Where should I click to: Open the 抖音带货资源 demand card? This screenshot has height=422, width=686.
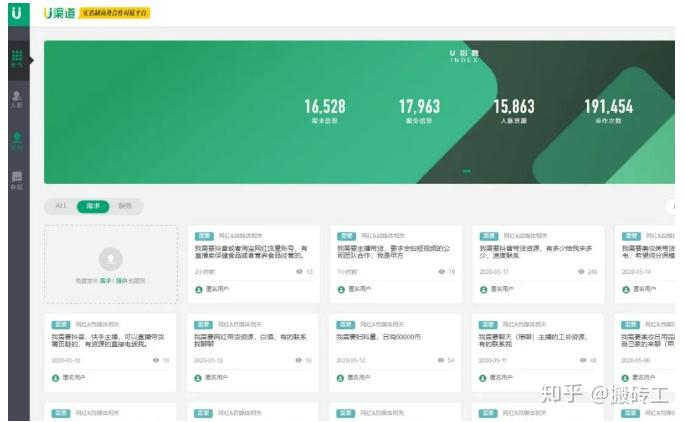(538, 264)
